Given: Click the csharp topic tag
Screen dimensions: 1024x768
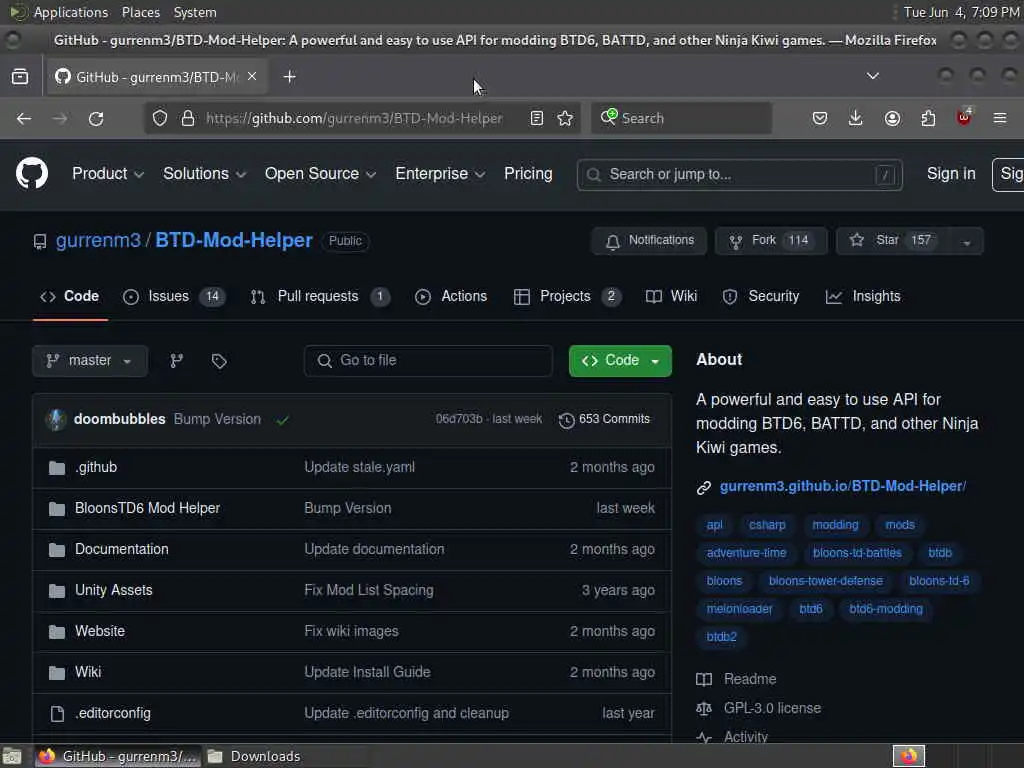Looking at the screenshot, I should 767,525.
